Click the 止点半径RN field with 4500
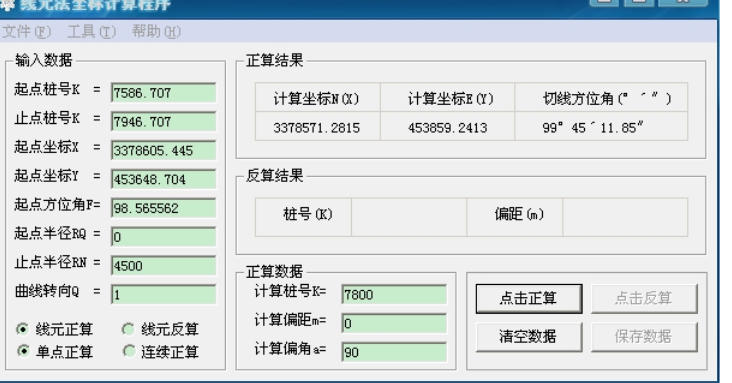This screenshot has width=732, height=383. tap(163, 266)
